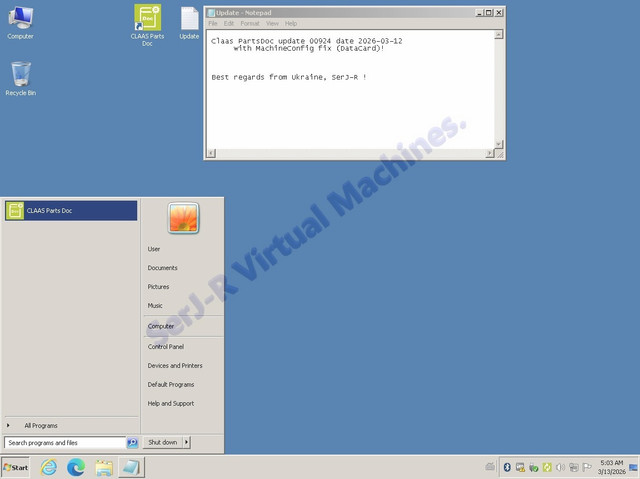Open Music from Start menu

point(155,305)
